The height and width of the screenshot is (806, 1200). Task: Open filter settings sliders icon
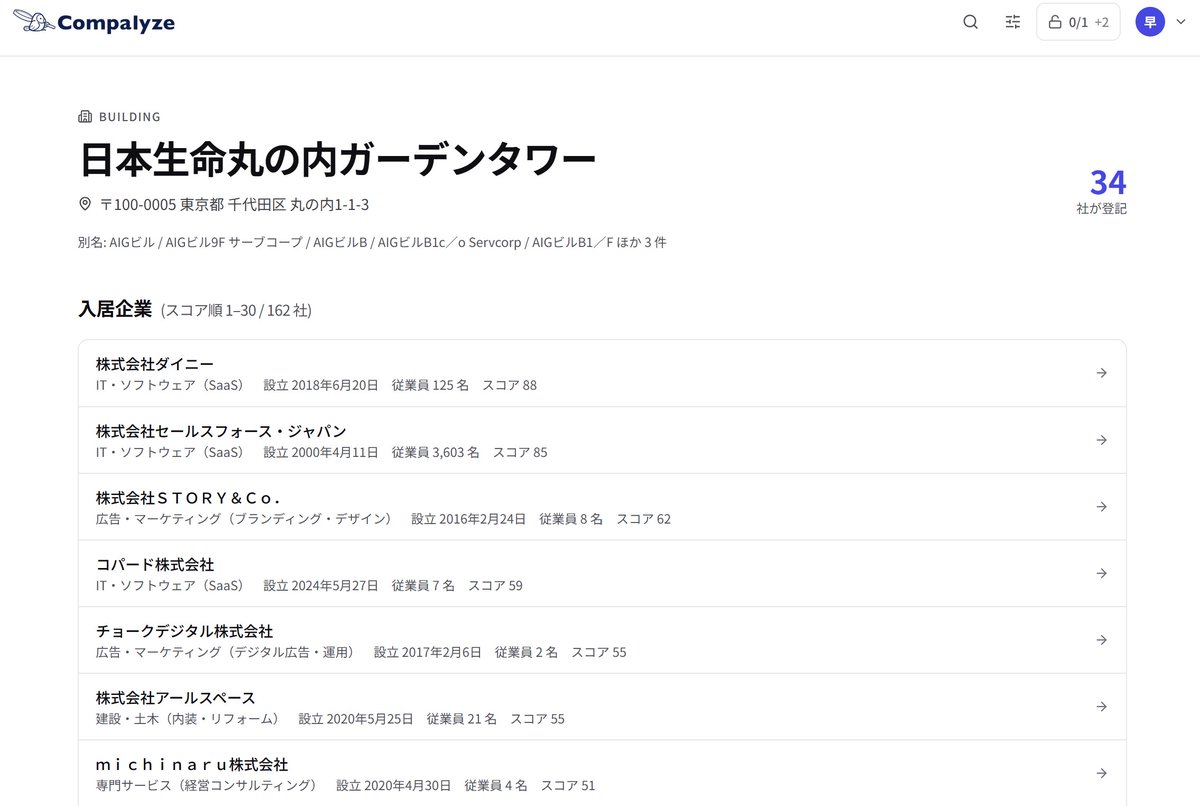click(1013, 22)
